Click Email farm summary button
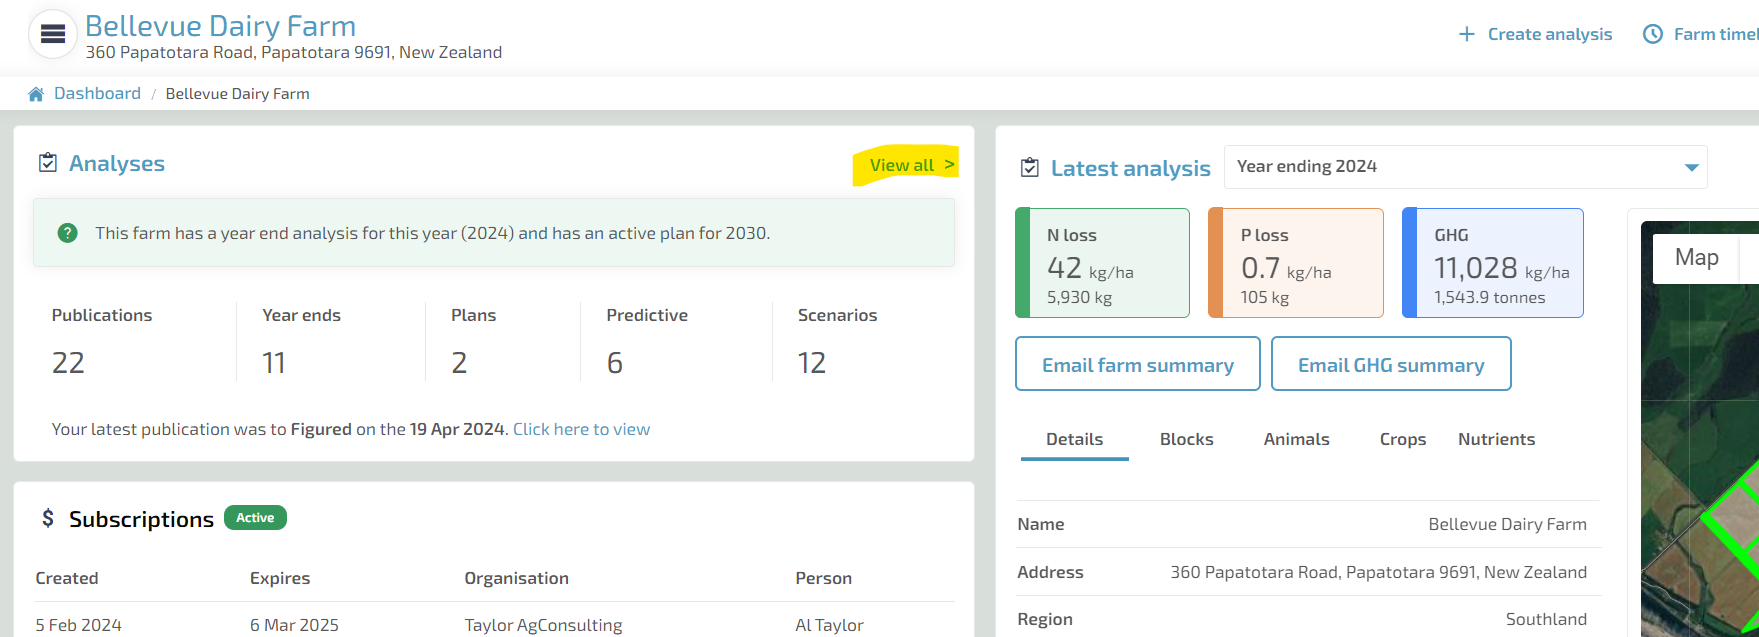 [1137, 364]
